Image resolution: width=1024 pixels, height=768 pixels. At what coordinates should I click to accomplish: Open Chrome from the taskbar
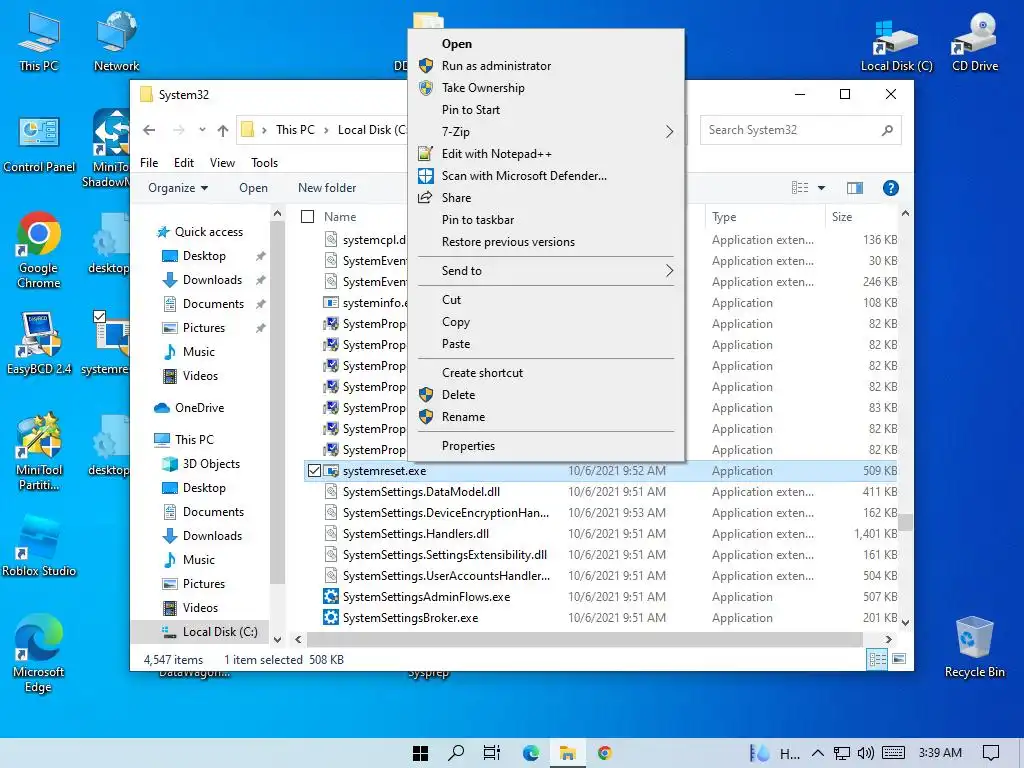(605, 753)
